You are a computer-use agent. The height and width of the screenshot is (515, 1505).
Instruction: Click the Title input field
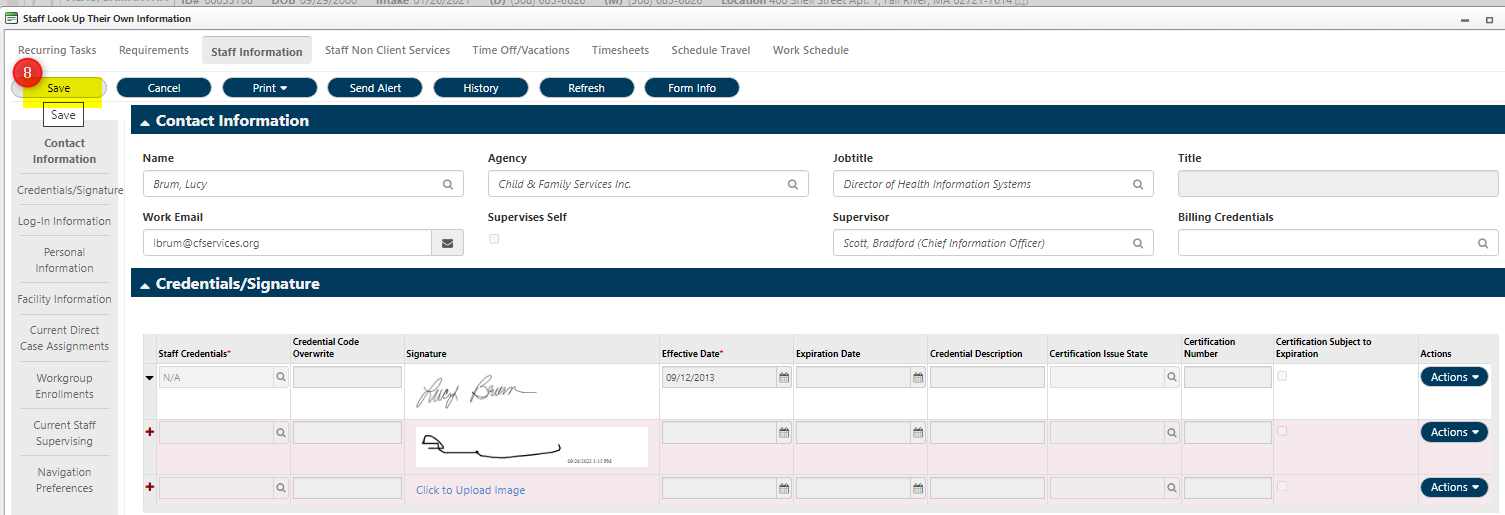[x=1338, y=184]
